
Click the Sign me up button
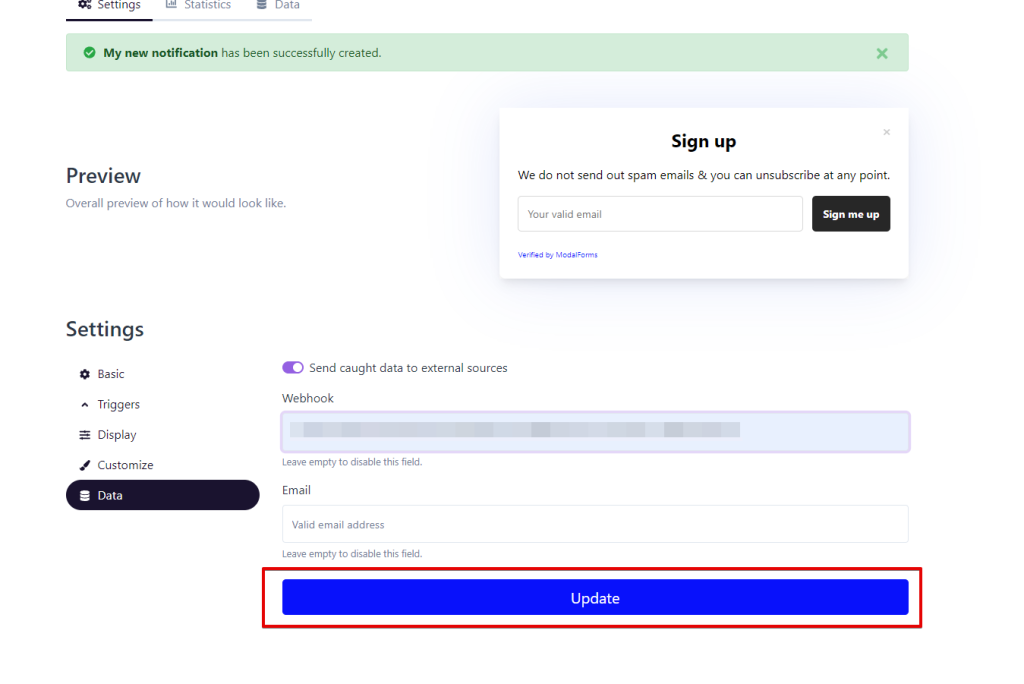[851, 214]
